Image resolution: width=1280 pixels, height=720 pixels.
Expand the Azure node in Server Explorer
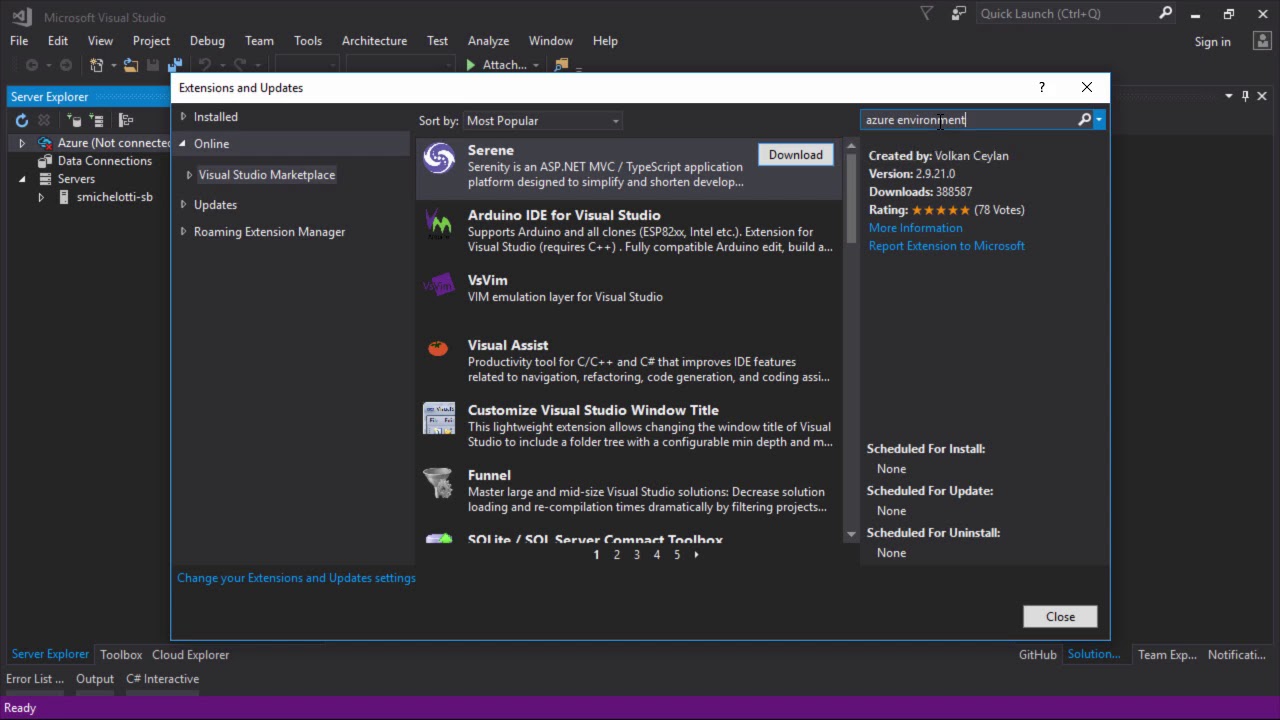[22, 143]
